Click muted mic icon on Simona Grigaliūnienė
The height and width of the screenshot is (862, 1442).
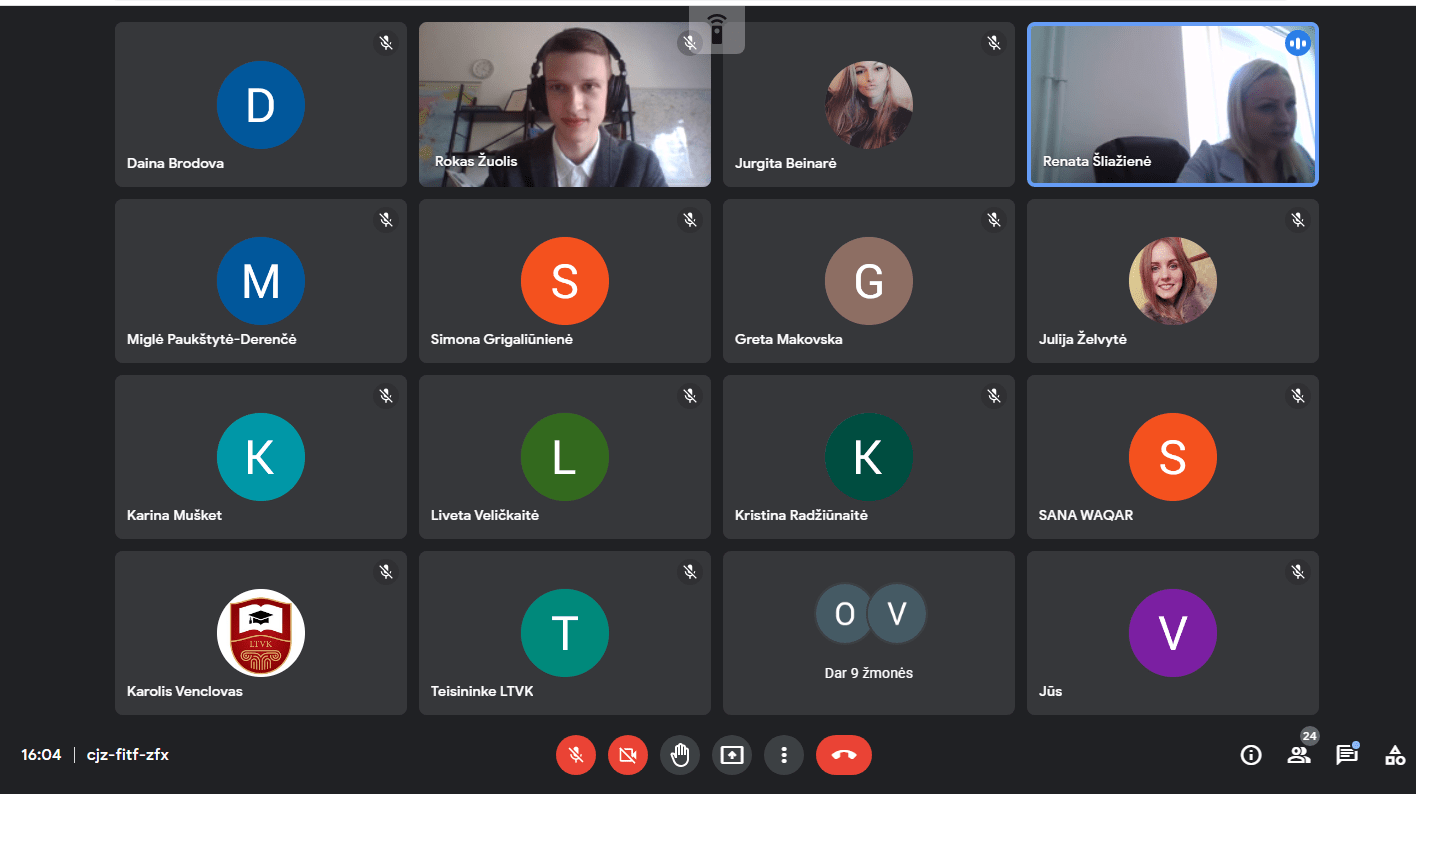690,219
